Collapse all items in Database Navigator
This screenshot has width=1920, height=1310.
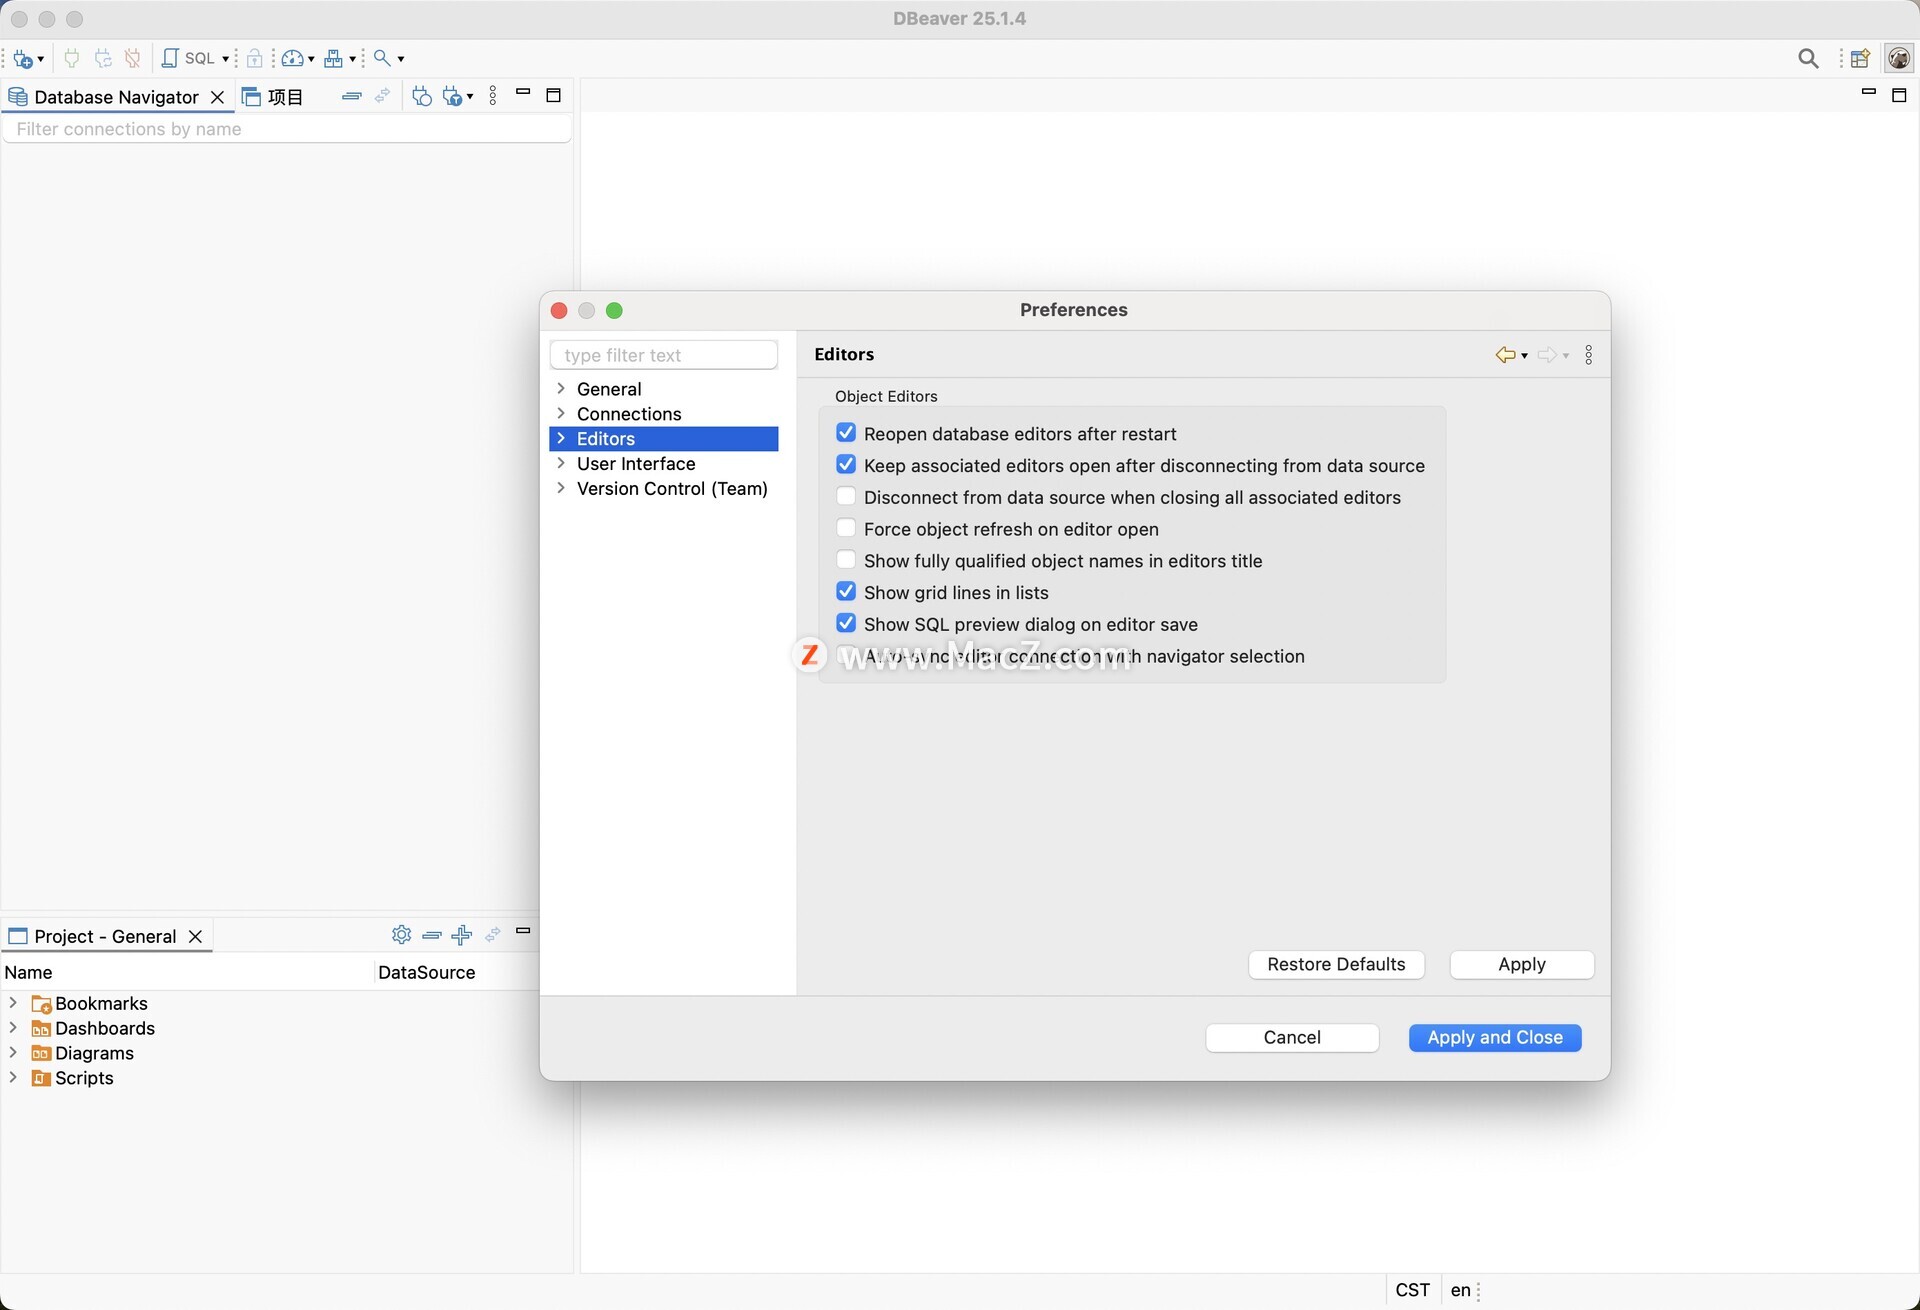click(x=351, y=96)
